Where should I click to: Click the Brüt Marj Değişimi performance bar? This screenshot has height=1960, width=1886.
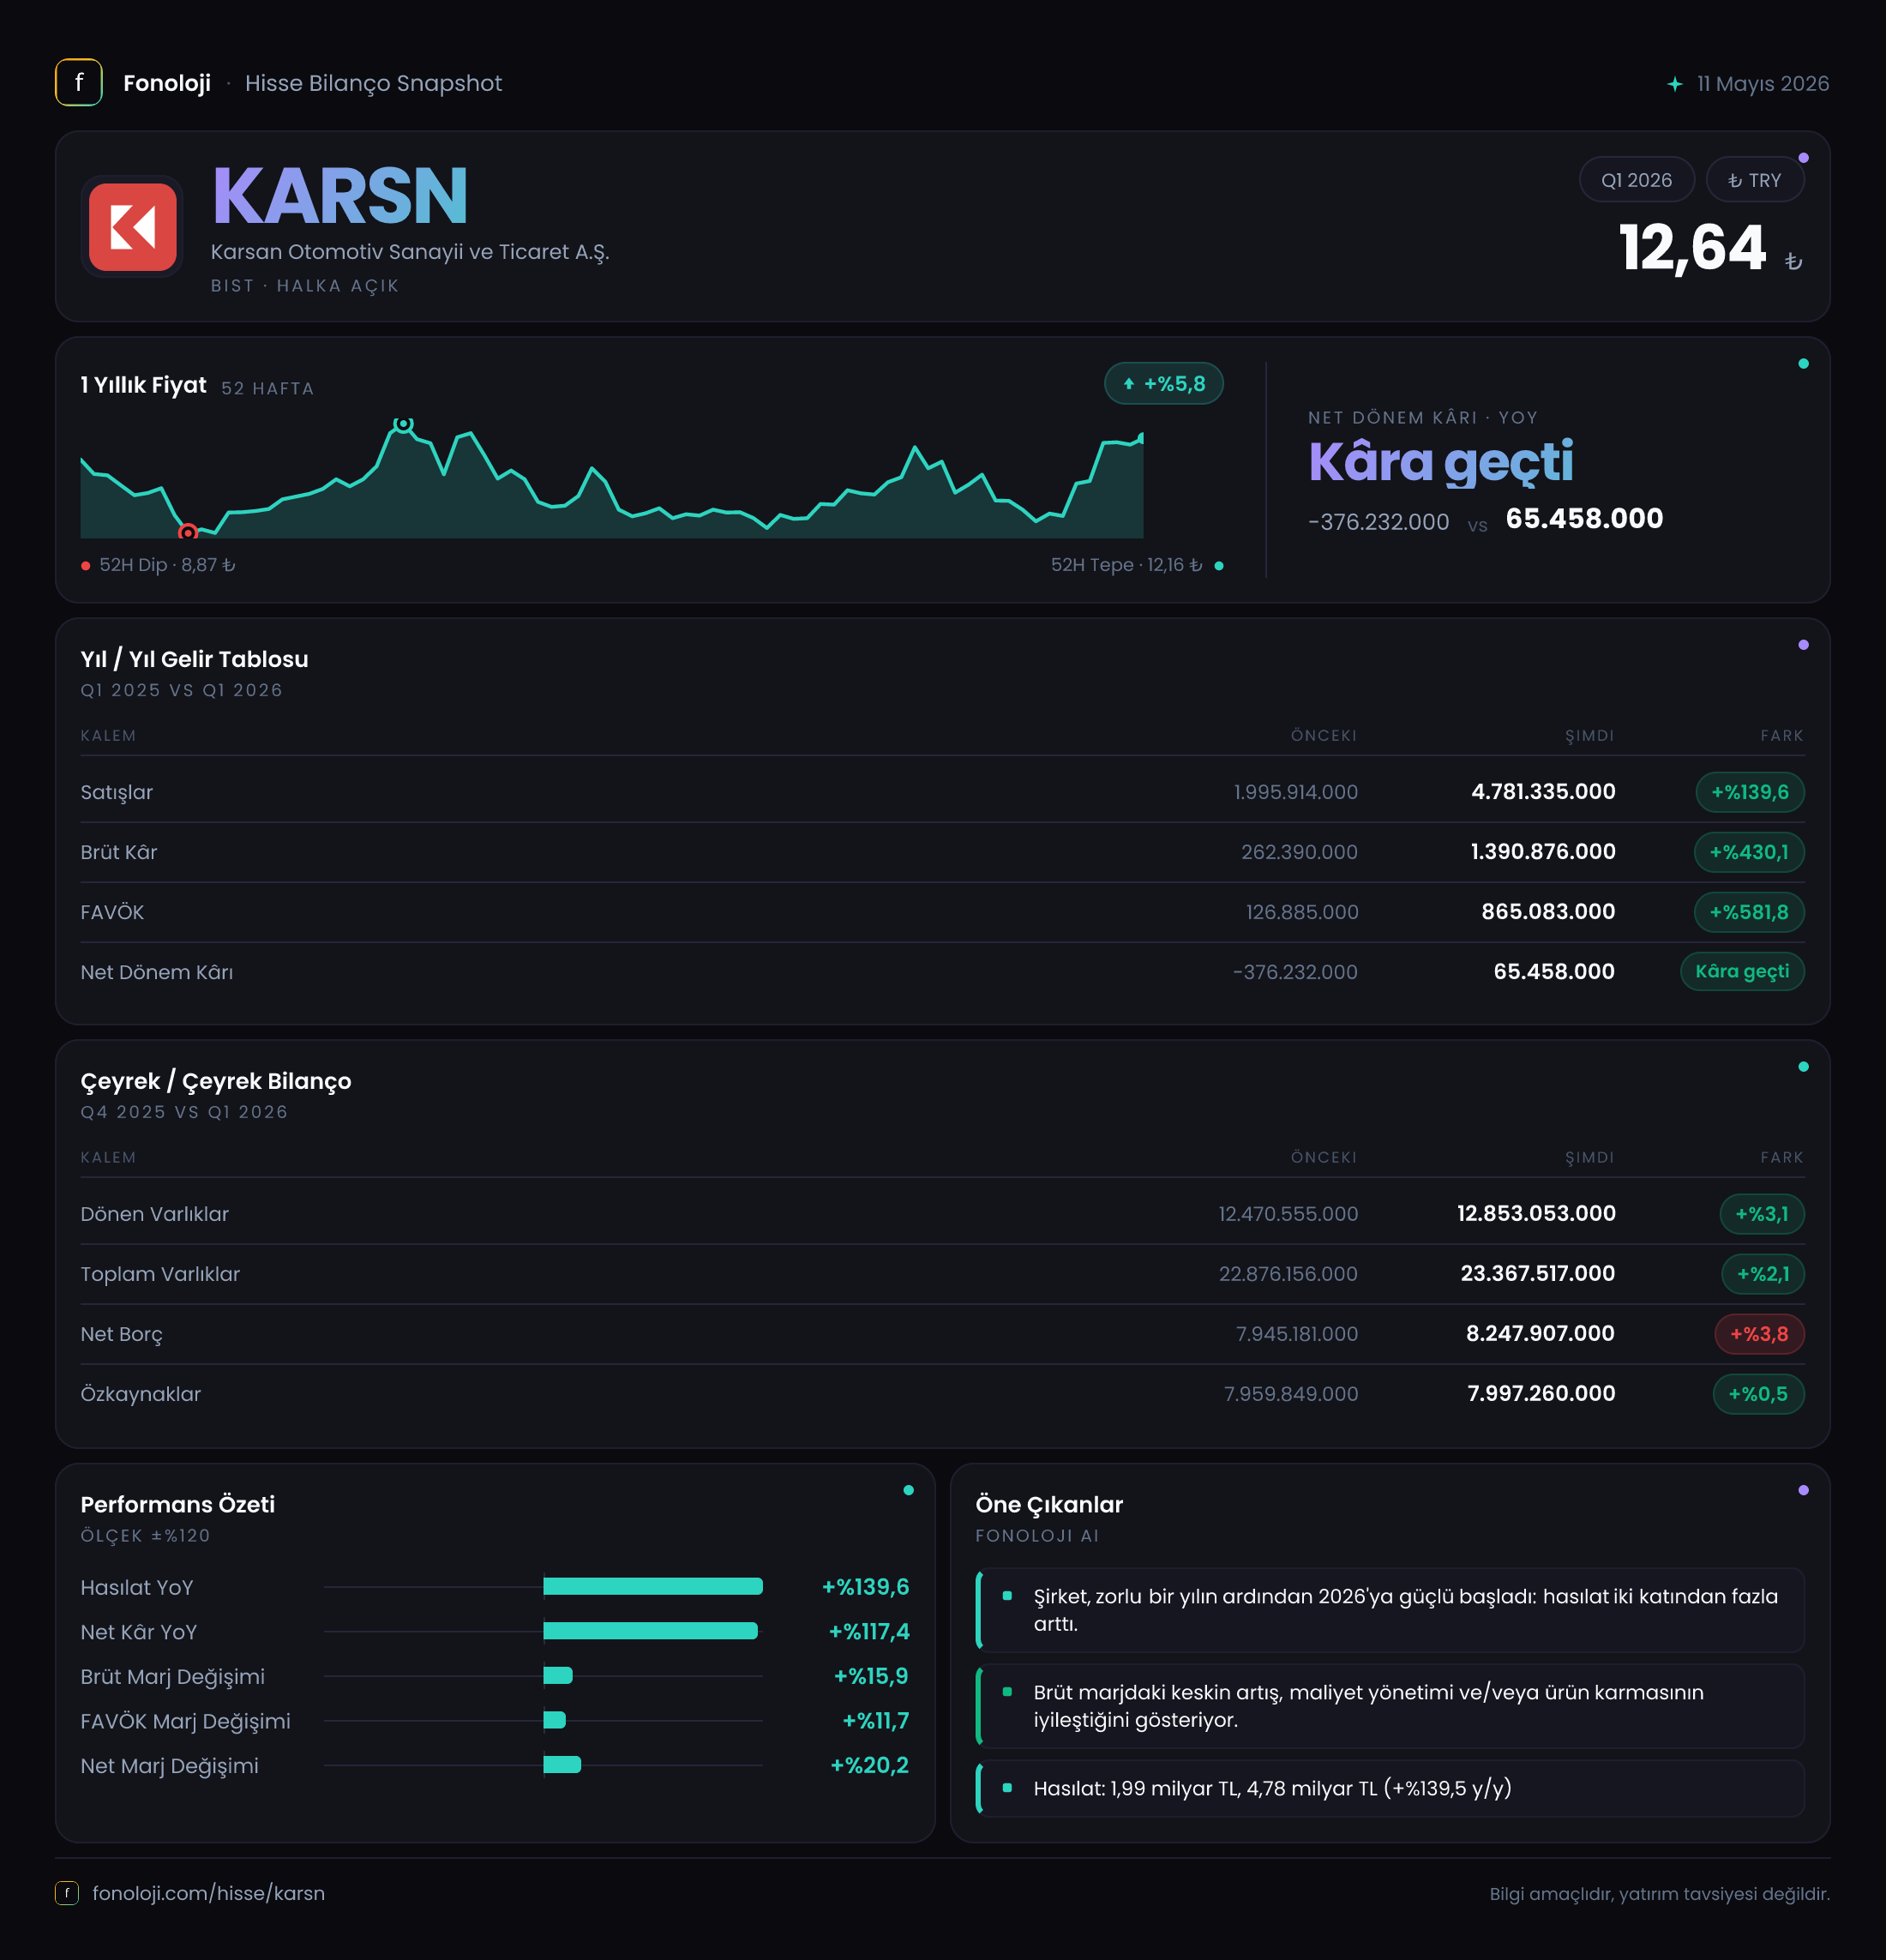click(558, 1676)
